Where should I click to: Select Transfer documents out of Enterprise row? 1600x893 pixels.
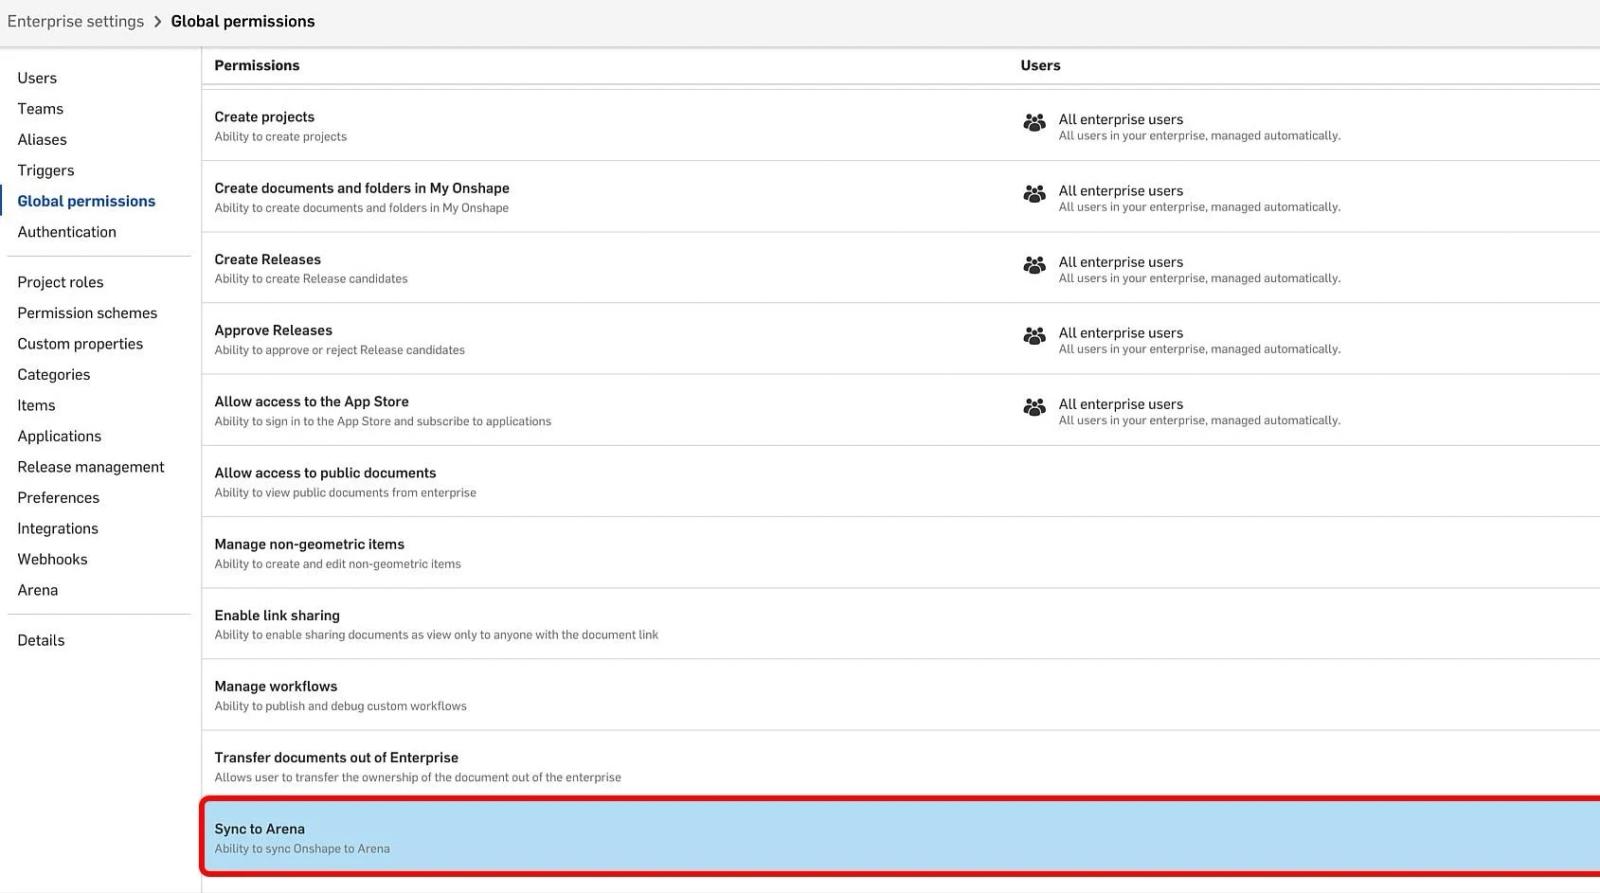(600, 766)
